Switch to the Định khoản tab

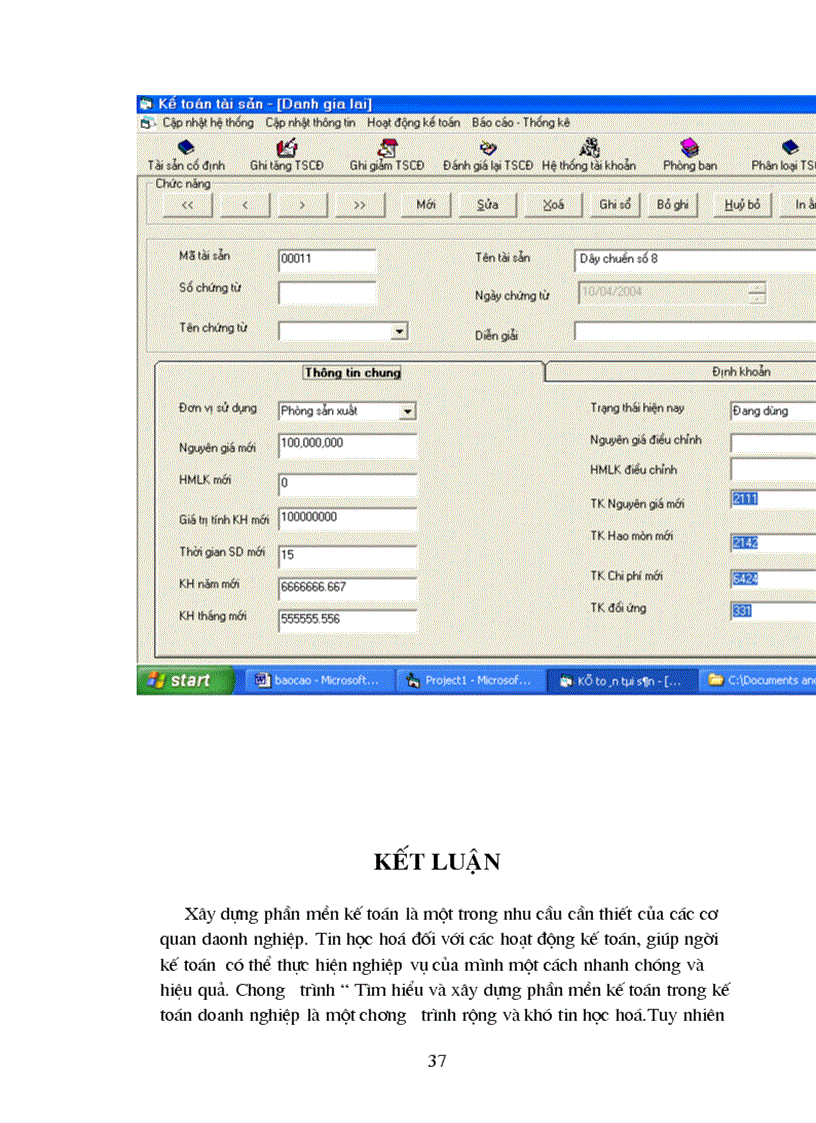pos(741,372)
